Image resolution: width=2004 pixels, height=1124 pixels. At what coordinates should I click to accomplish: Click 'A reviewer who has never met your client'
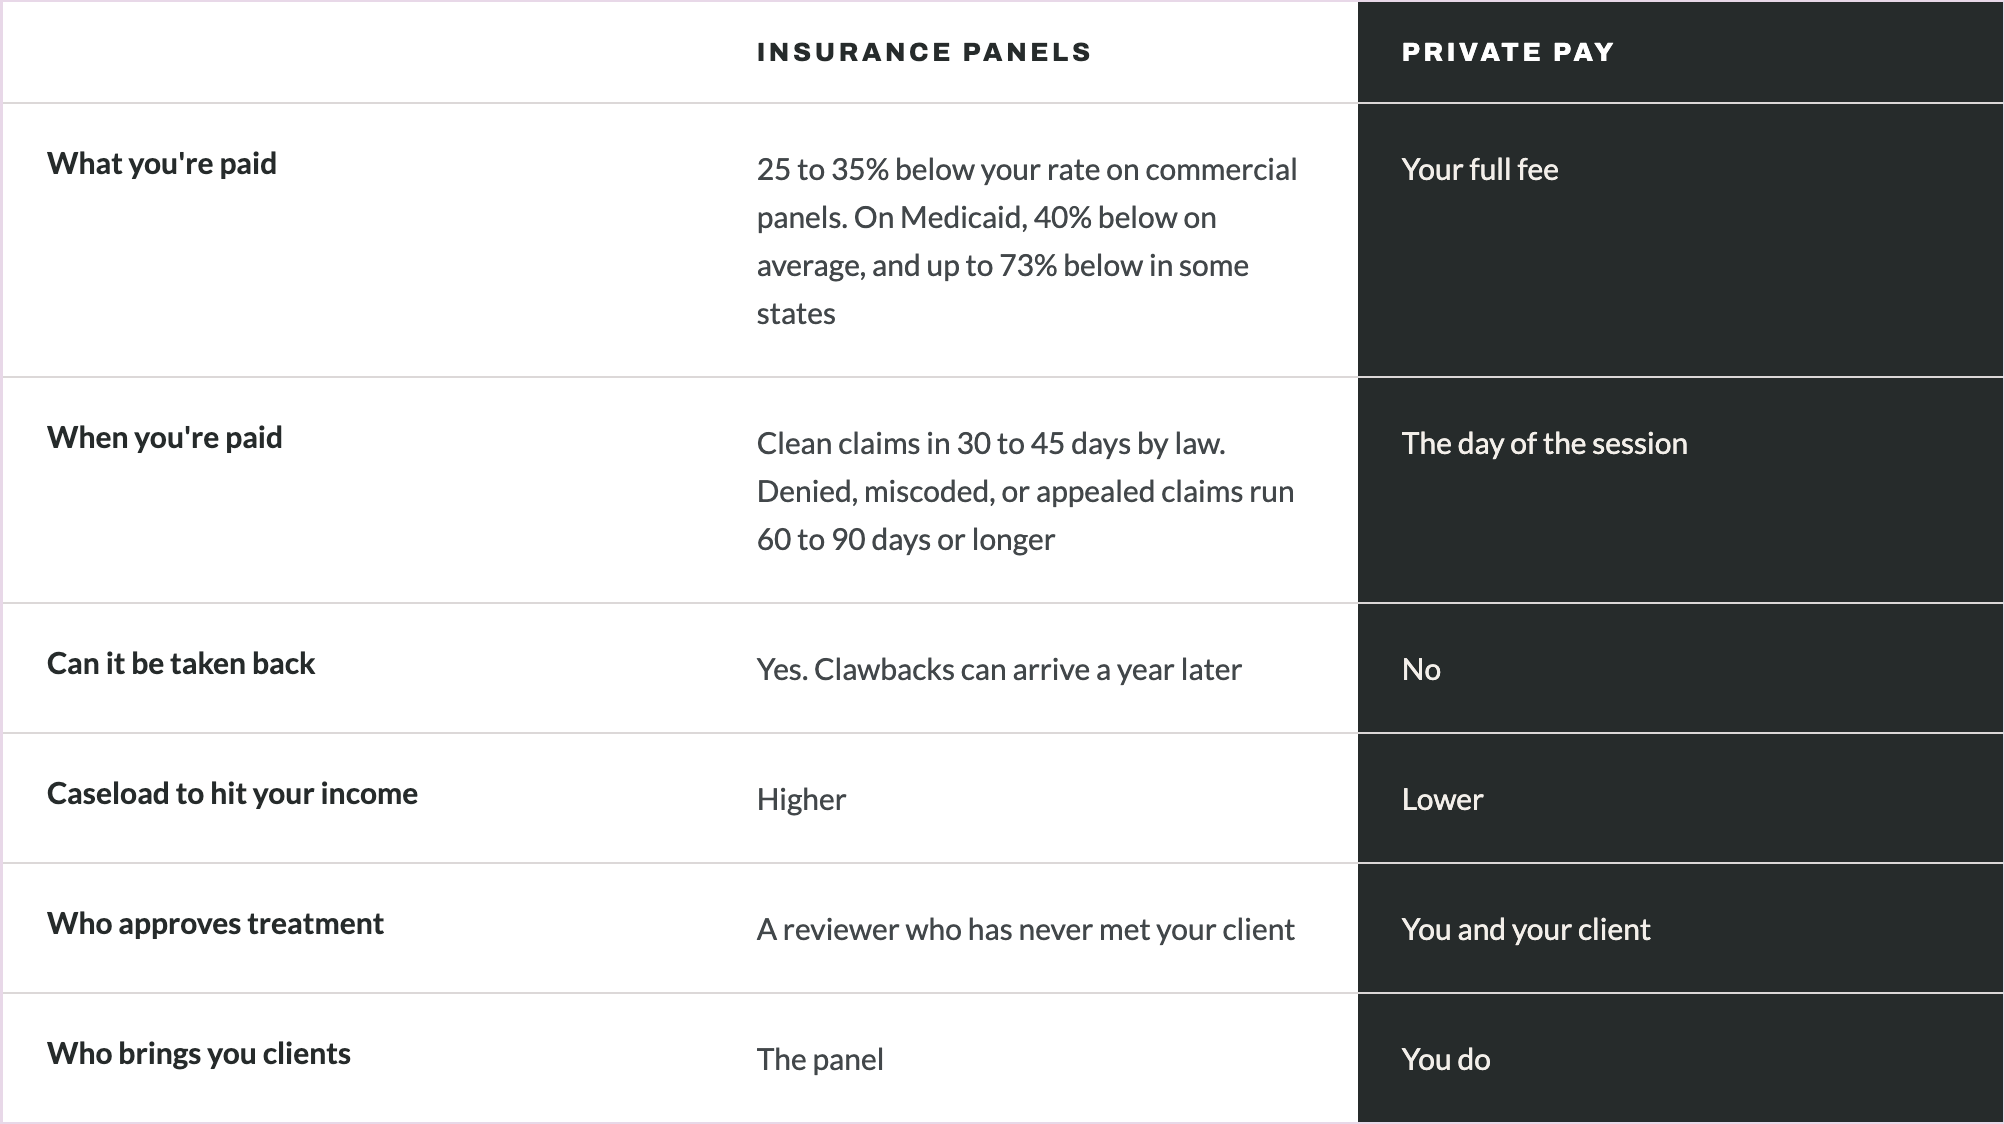(1026, 929)
